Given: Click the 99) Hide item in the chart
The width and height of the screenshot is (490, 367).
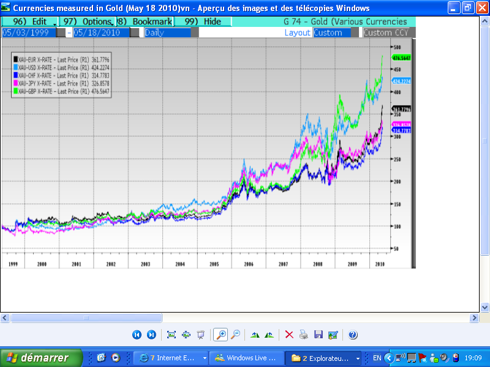Looking at the screenshot, I should click(203, 22).
